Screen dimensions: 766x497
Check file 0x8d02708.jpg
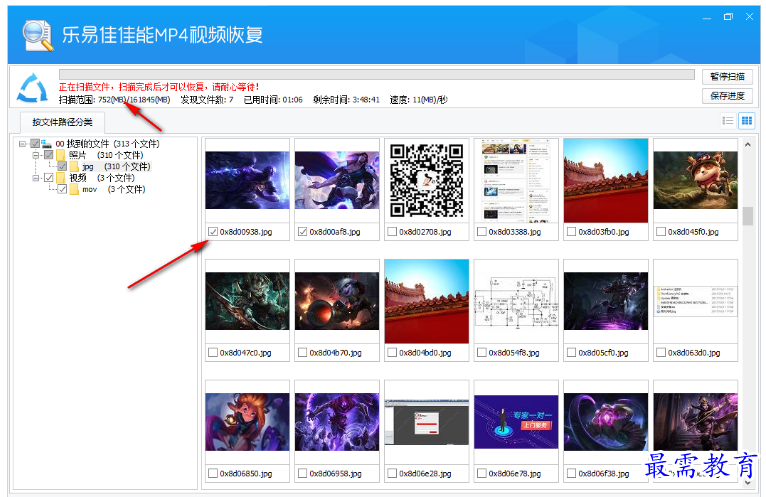click(392, 232)
